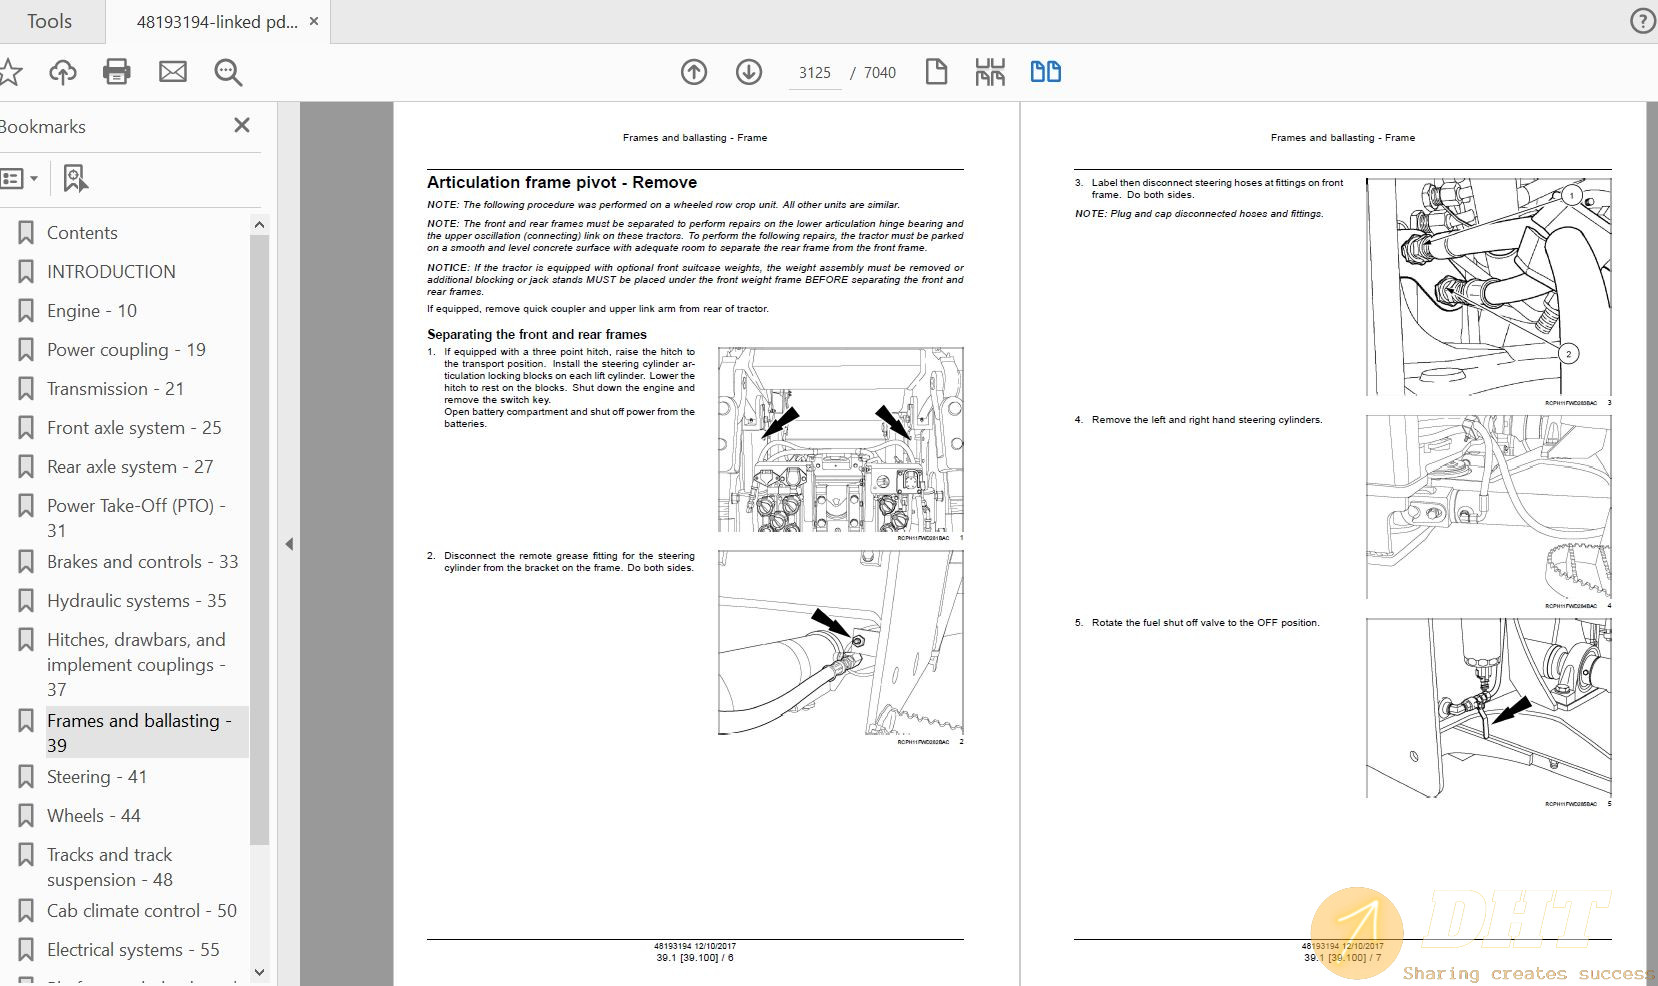Select the single page view icon

[936, 72]
